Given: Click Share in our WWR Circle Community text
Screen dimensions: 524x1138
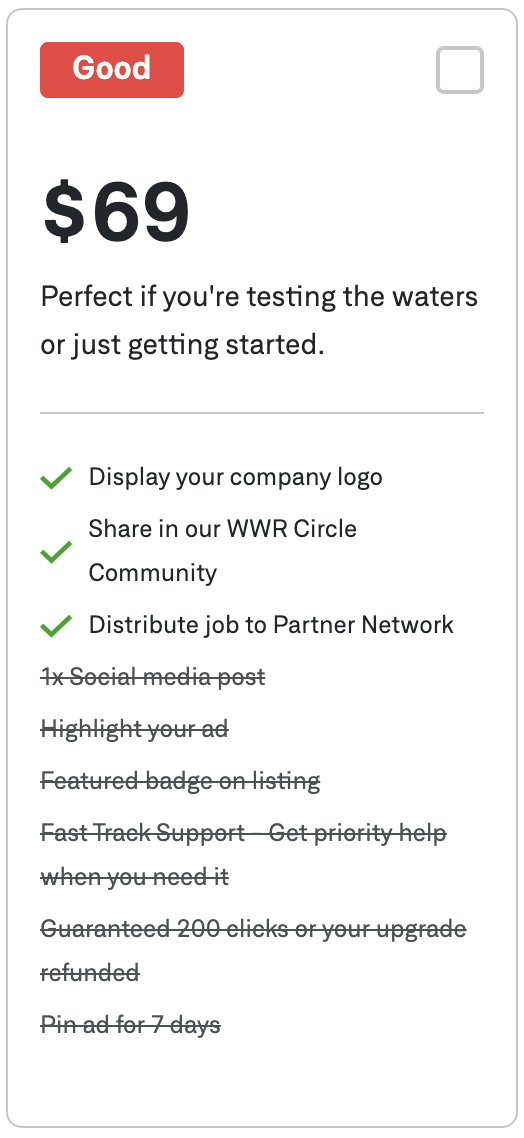Looking at the screenshot, I should point(223,550).
